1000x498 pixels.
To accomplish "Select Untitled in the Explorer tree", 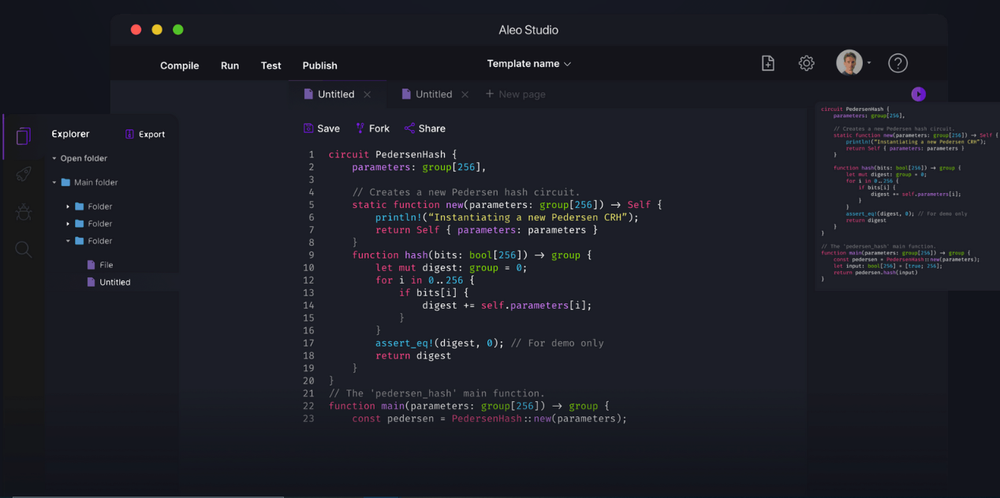I will 115,282.
